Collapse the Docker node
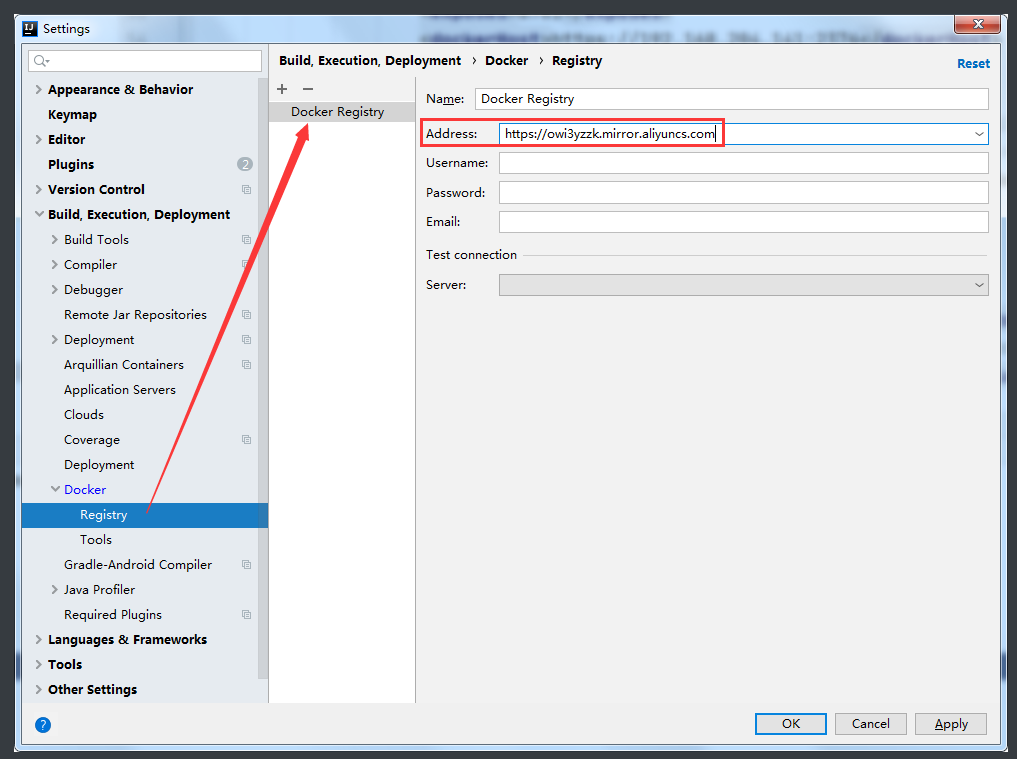 pos(55,489)
